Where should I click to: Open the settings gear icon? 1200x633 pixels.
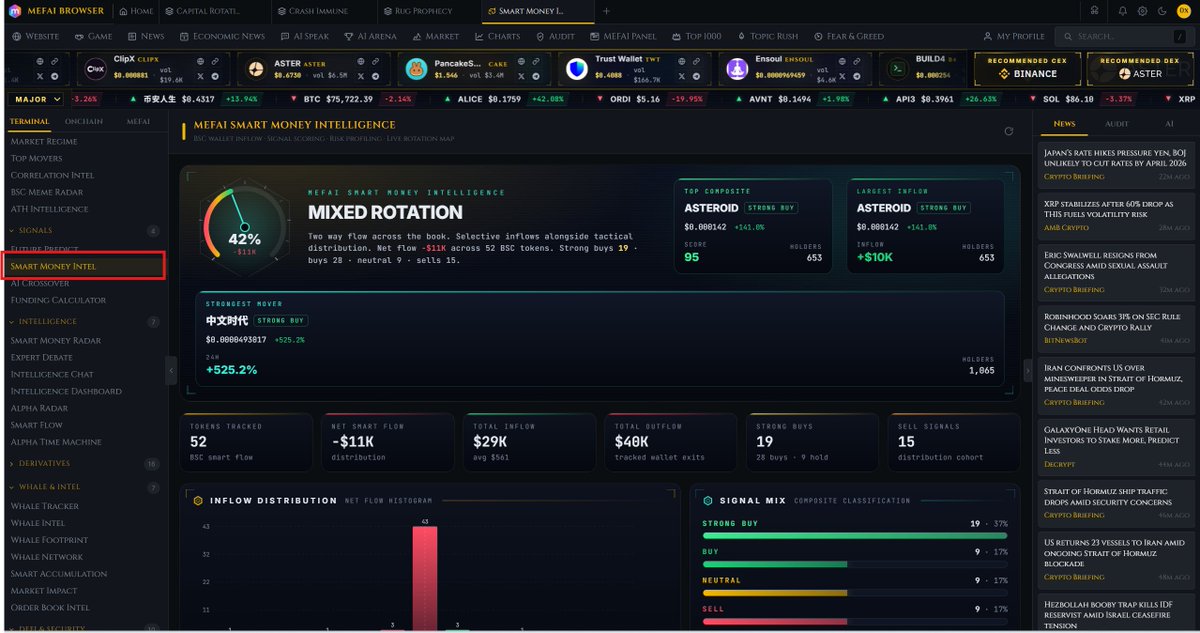pos(1142,11)
